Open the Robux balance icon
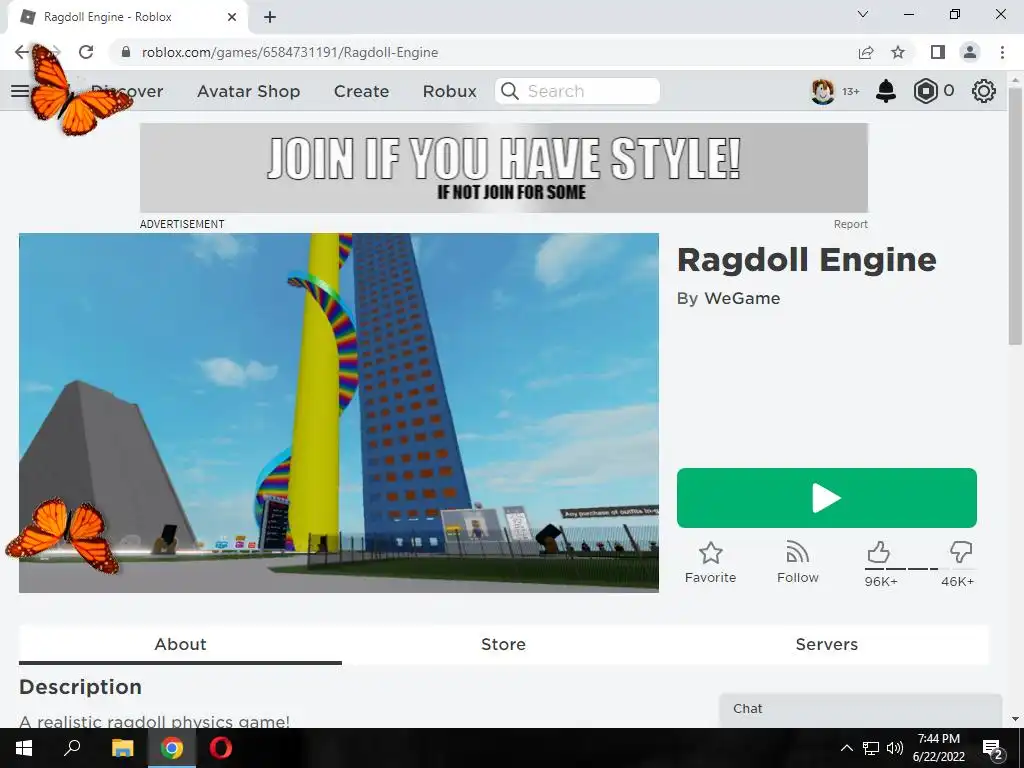The image size is (1024, 768). (x=925, y=91)
